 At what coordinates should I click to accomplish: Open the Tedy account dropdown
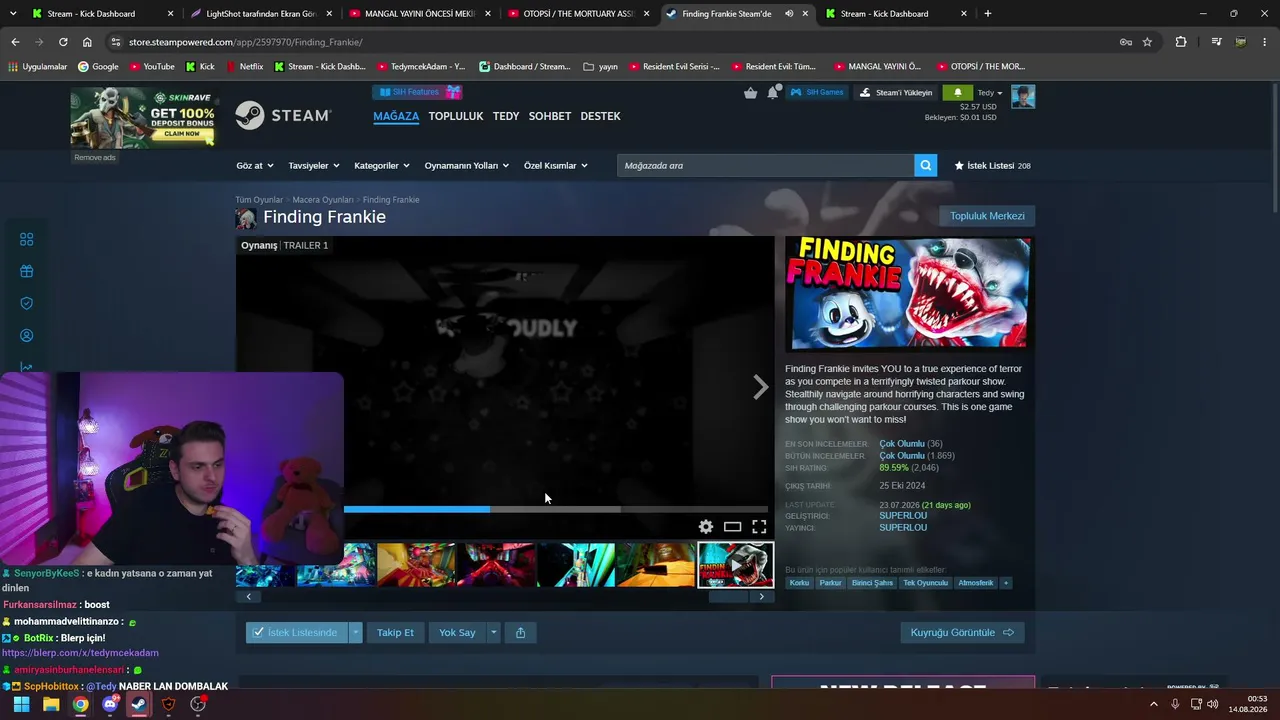tap(990, 93)
